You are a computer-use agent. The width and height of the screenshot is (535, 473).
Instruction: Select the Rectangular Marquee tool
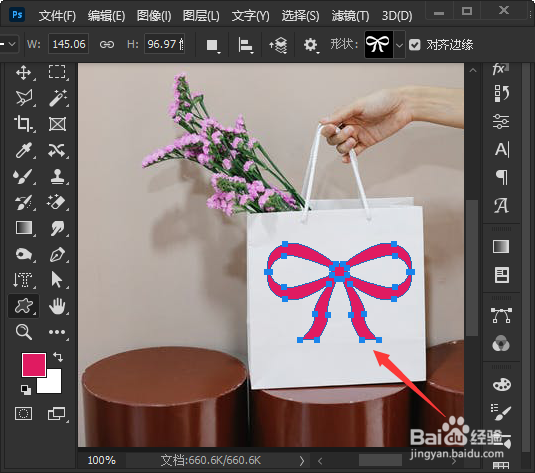[57, 72]
